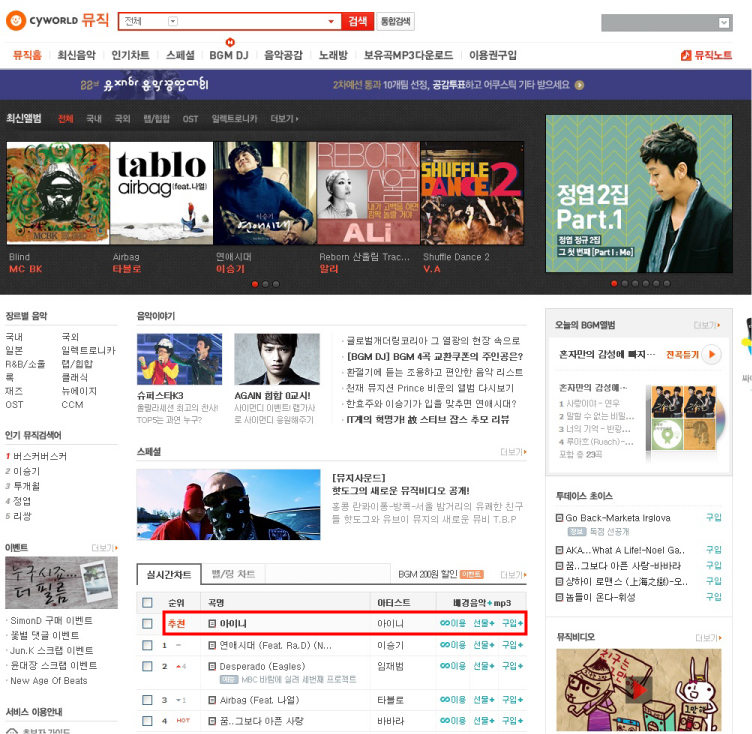Select the 실시간차트 tab
Viewport: 752px width, 734px height.
[169, 574]
